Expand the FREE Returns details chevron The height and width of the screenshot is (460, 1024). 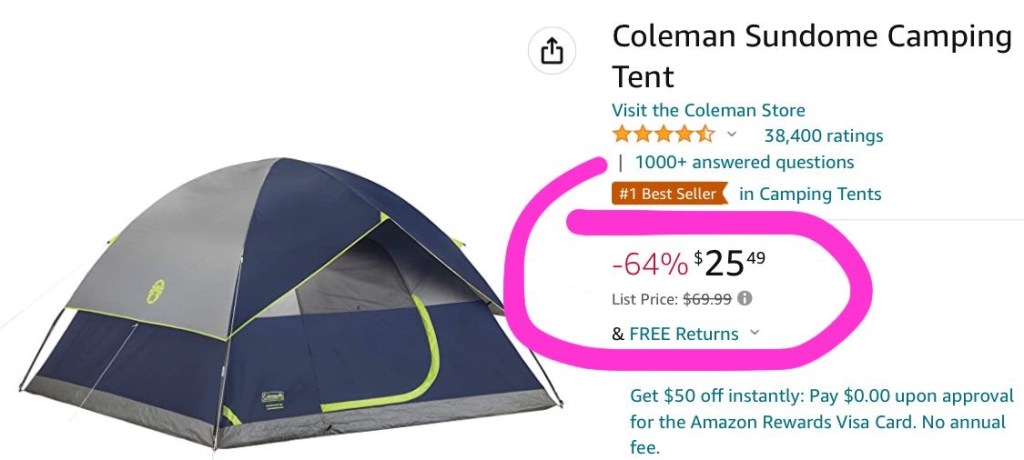pos(754,333)
